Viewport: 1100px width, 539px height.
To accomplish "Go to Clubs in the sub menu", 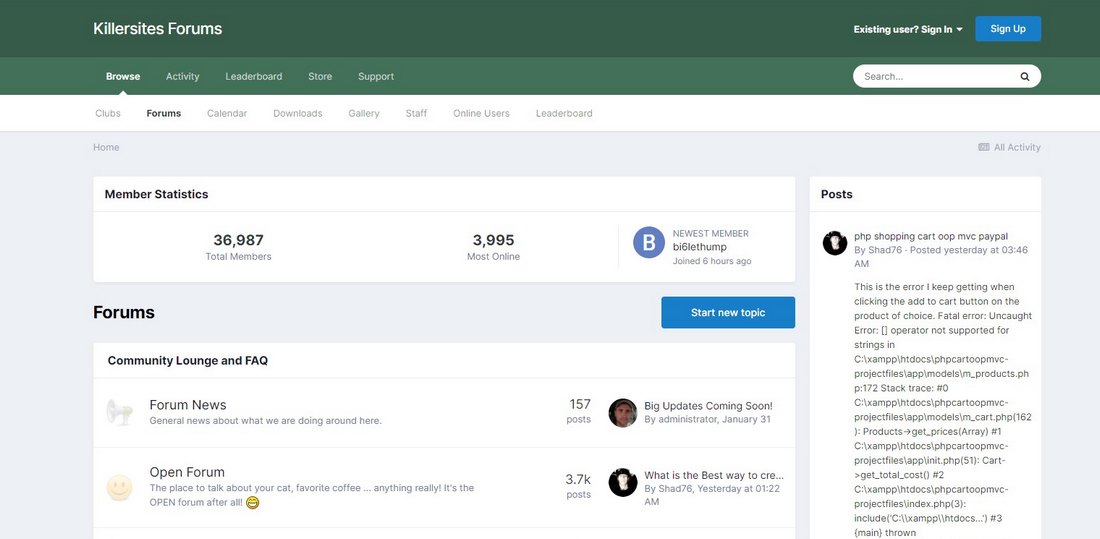I will click(107, 113).
